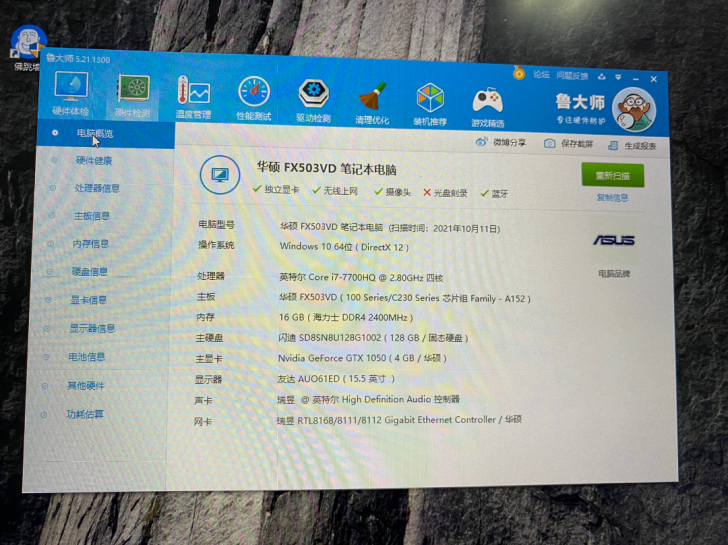Click the 鲁大师 mascot avatar

tap(634, 110)
